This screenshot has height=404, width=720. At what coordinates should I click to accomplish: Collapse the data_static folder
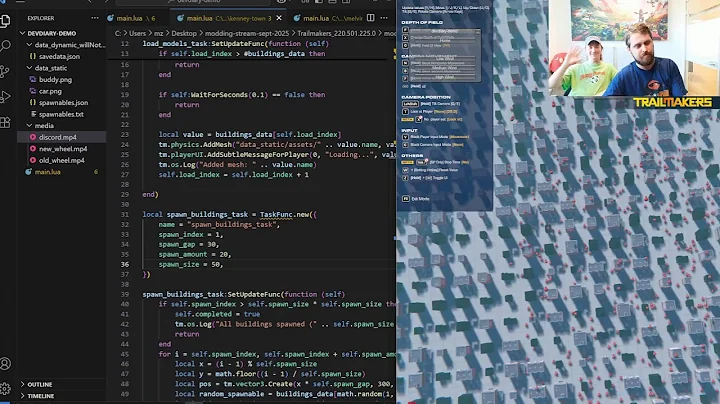pos(29,67)
